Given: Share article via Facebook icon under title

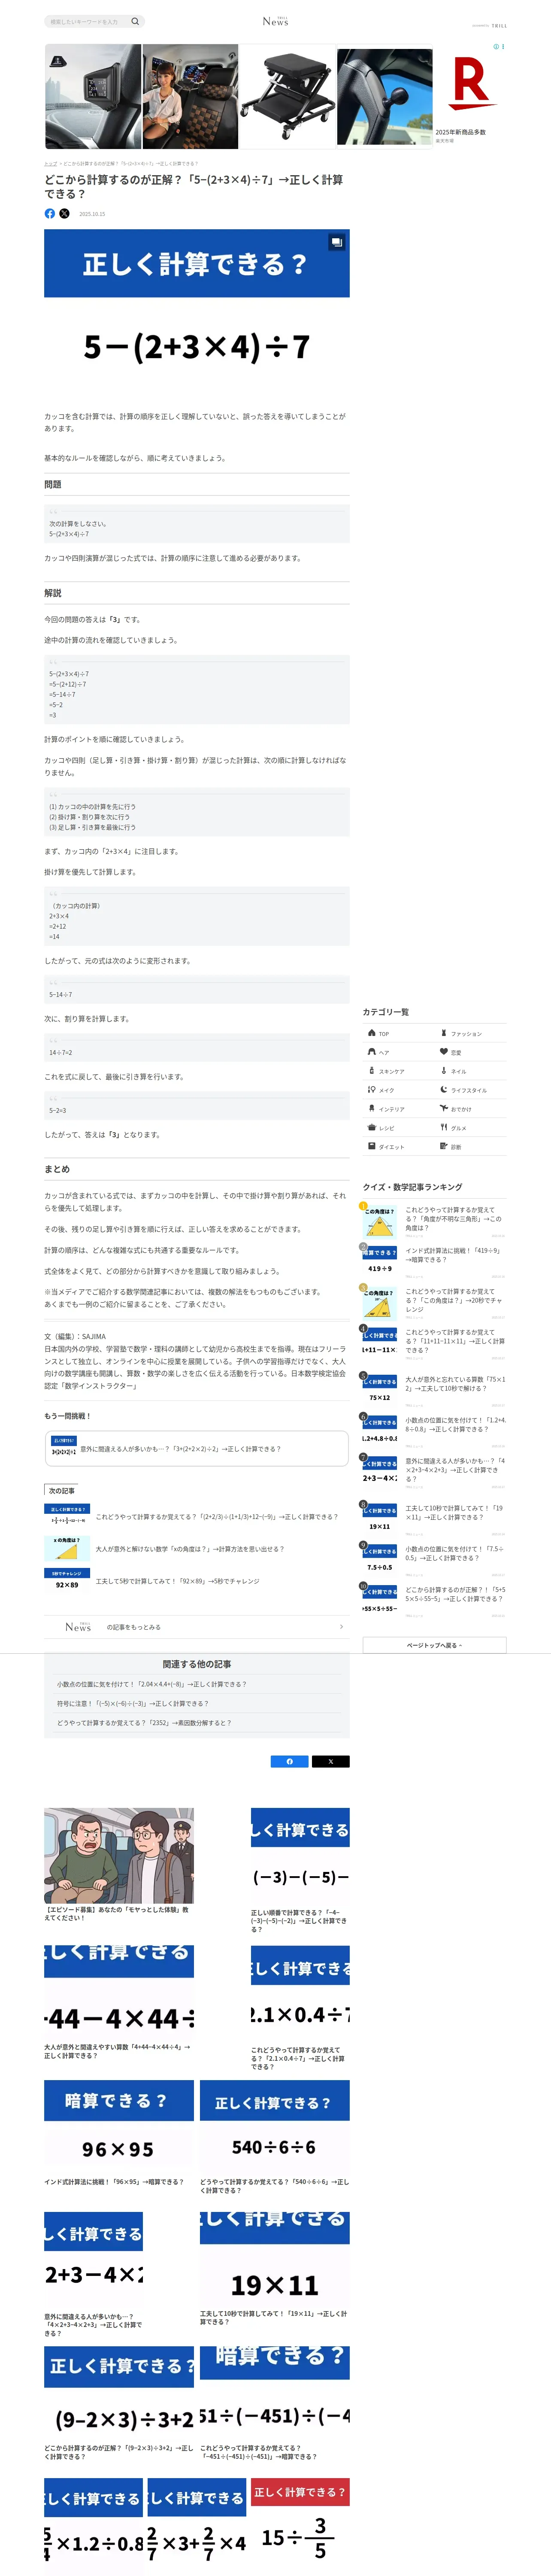Looking at the screenshot, I should click(50, 213).
